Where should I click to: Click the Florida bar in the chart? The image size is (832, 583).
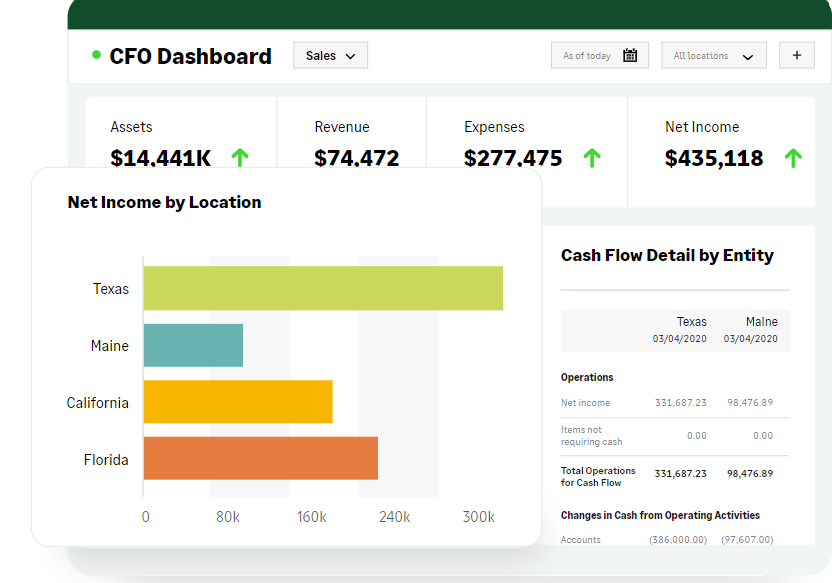[x=260, y=458]
